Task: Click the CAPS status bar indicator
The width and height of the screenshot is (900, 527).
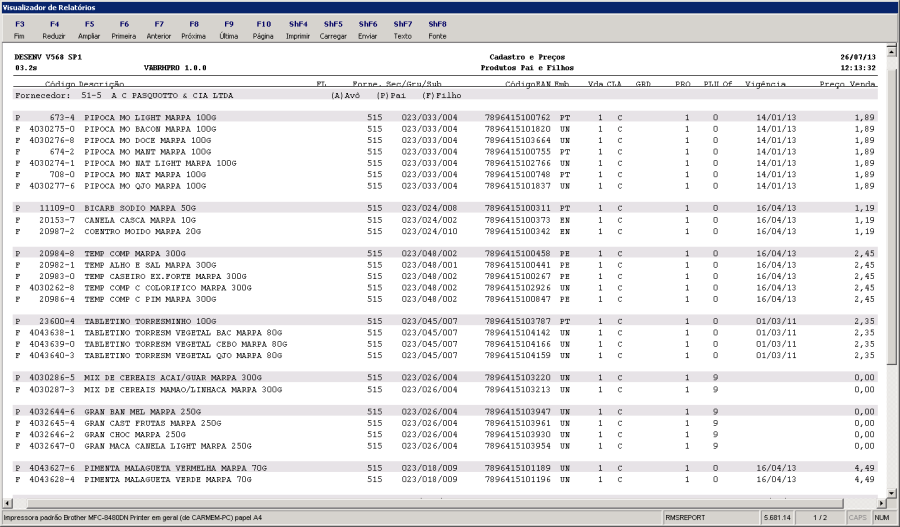Action: coord(858,517)
